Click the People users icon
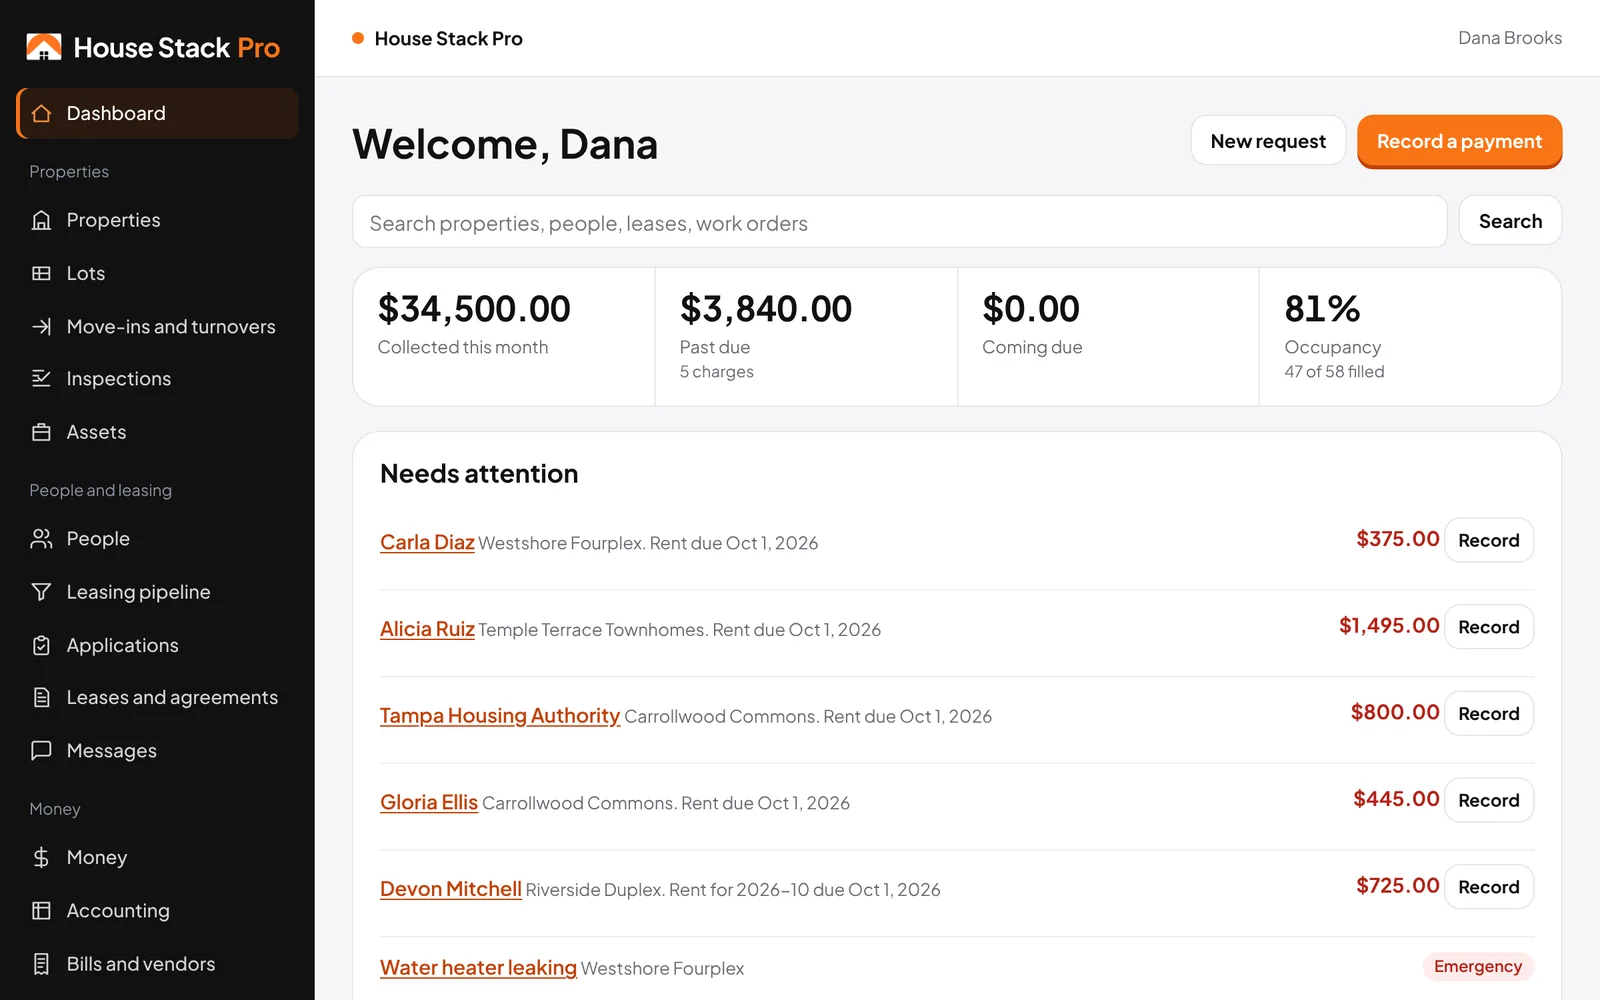This screenshot has width=1600, height=1000. (41, 539)
